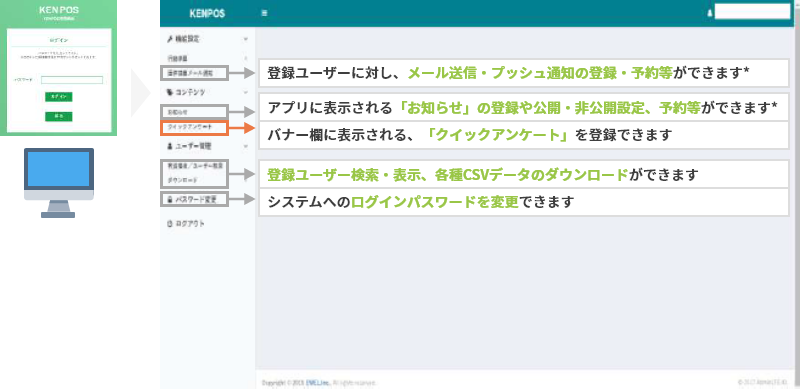This screenshot has height=392, width=800.
Task: Click the lower green button on login screen
Action: [59, 116]
